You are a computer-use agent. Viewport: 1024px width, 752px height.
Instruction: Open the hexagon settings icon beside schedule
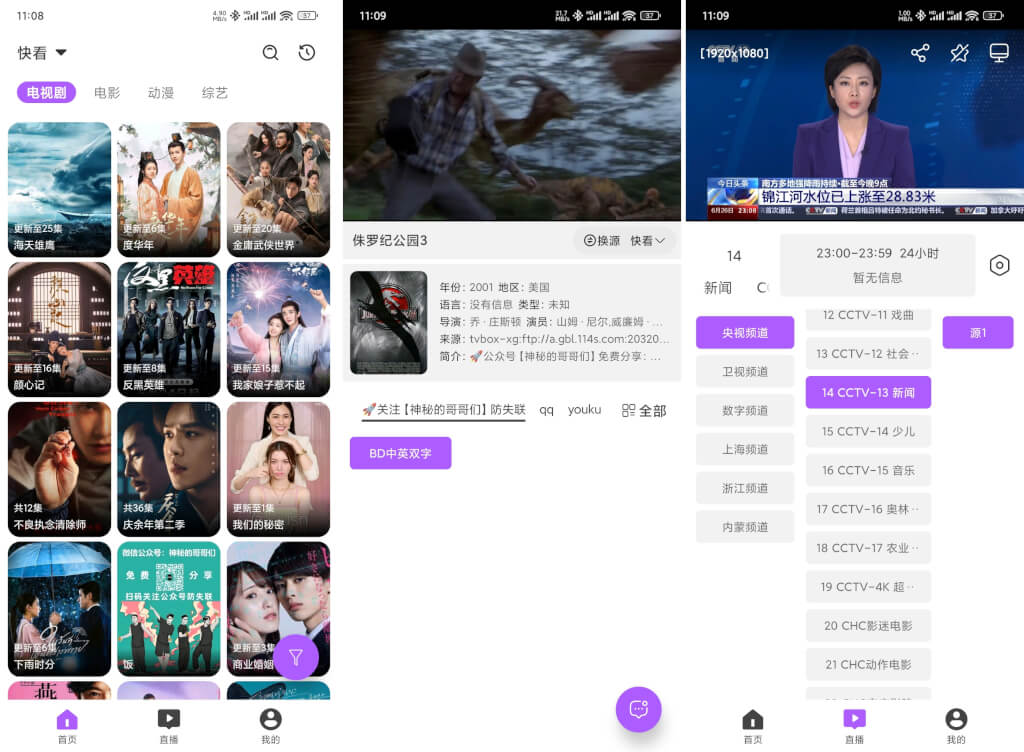click(999, 265)
